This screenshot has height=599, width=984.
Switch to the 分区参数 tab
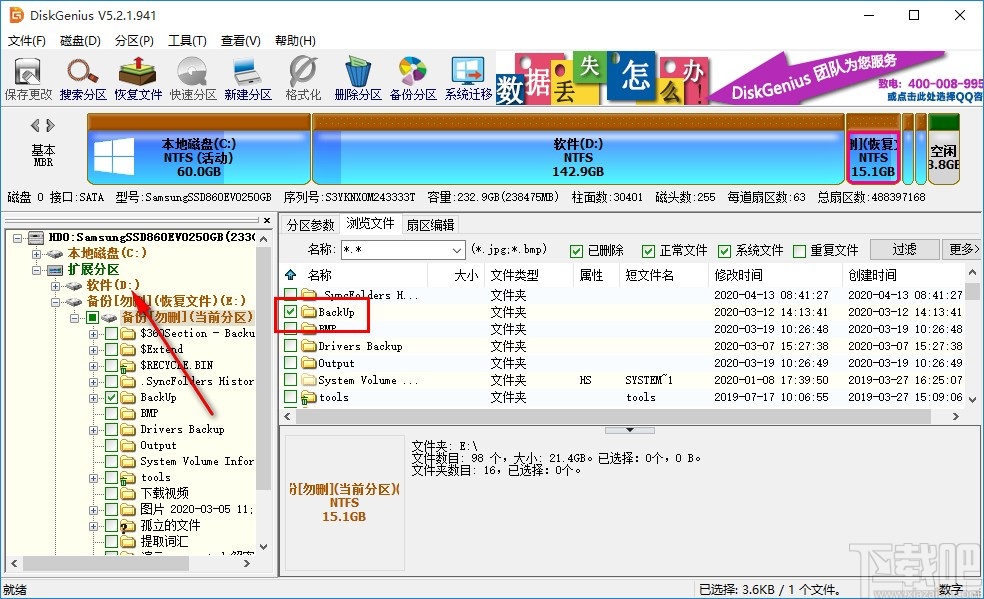[311, 225]
